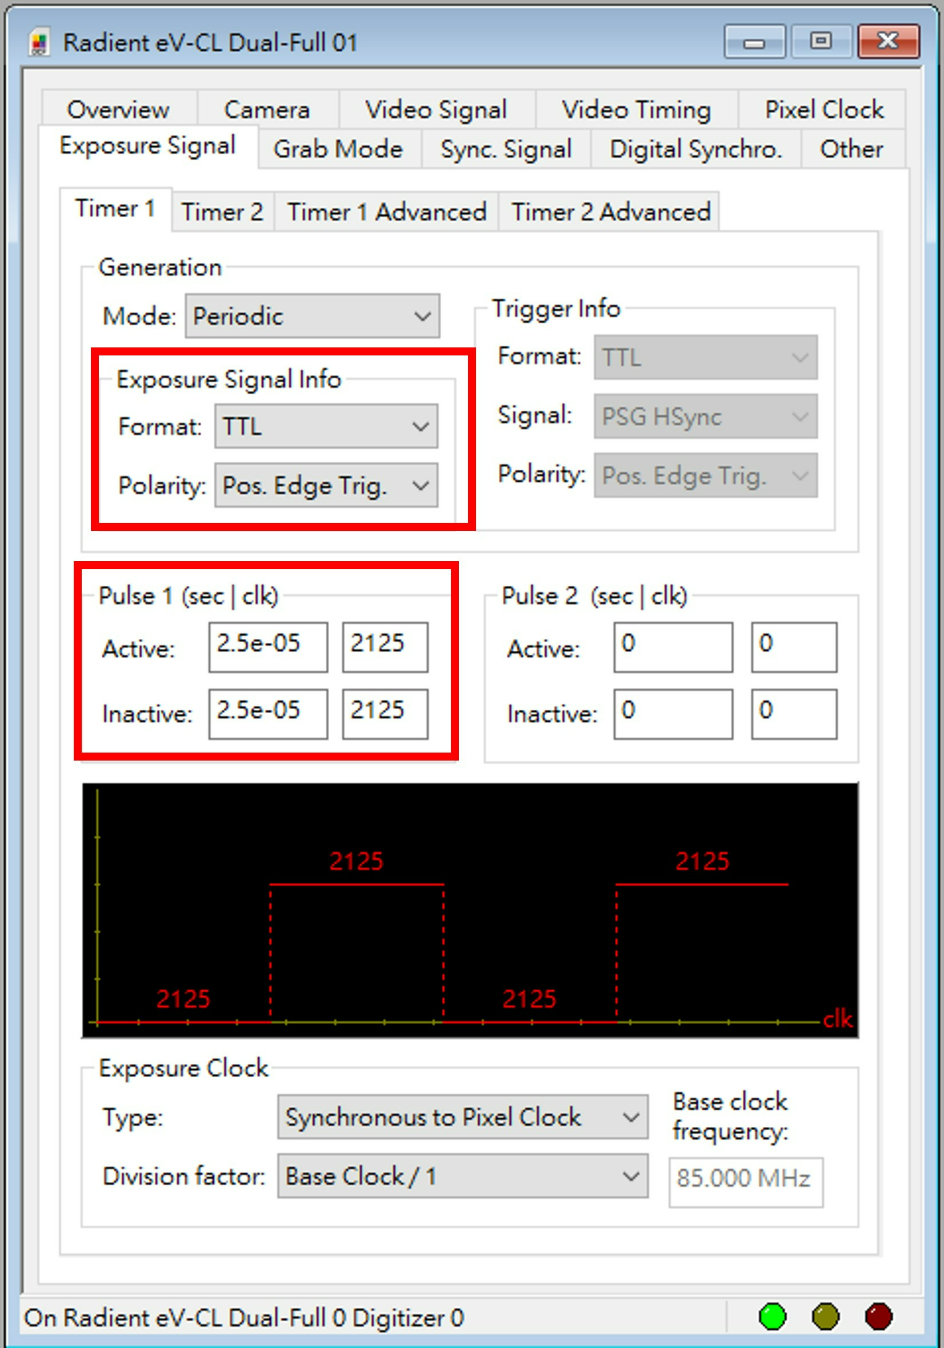Click the Trigger Signal dropdown showing PSG HSync

(x=706, y=417)
